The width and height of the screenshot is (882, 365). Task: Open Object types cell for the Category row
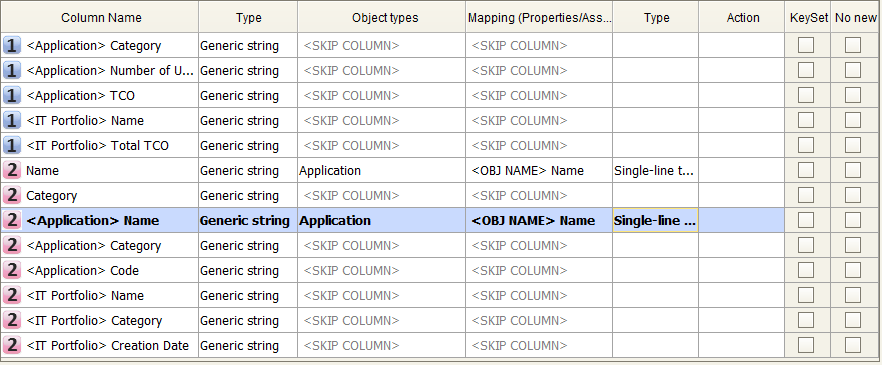point(381,196)
